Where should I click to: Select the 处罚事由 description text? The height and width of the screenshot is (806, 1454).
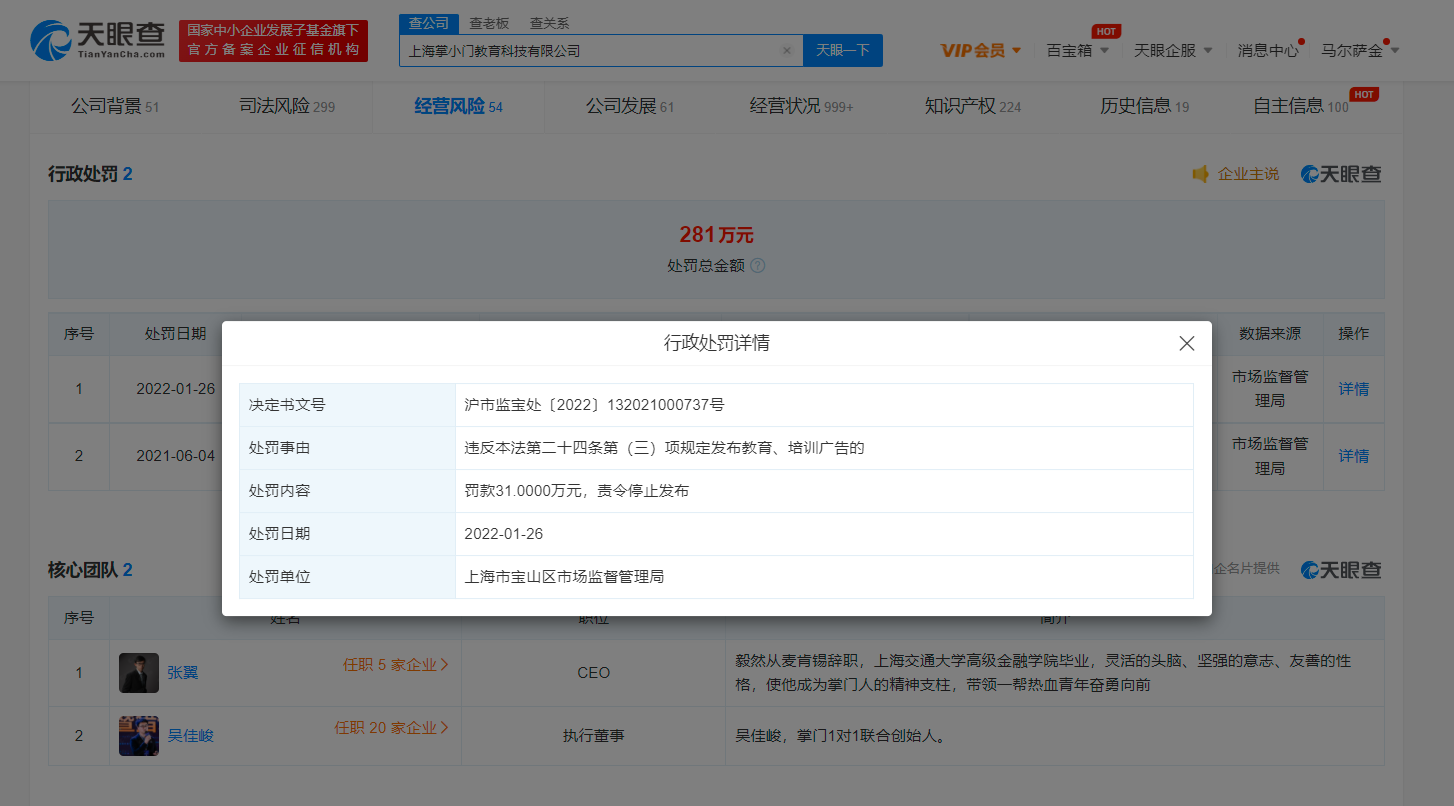click(664, 448)
